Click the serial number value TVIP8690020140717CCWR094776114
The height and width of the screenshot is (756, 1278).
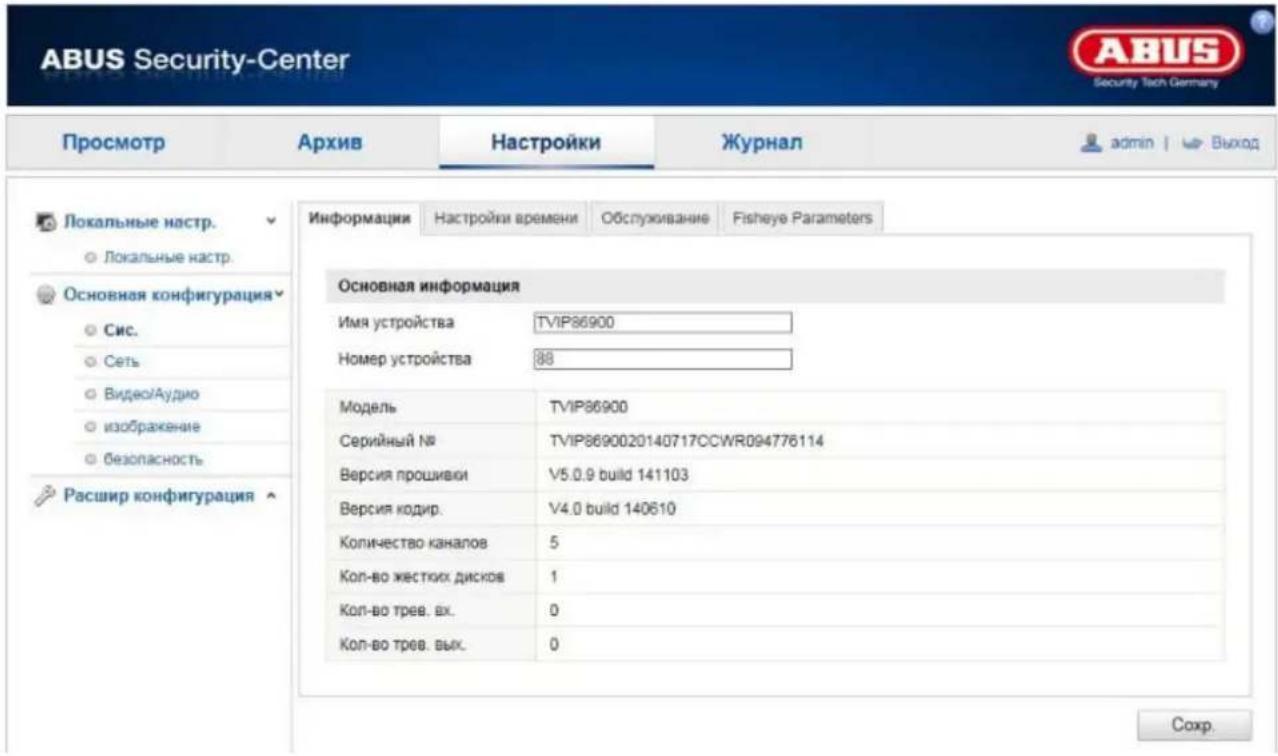(x=686, y=440)
